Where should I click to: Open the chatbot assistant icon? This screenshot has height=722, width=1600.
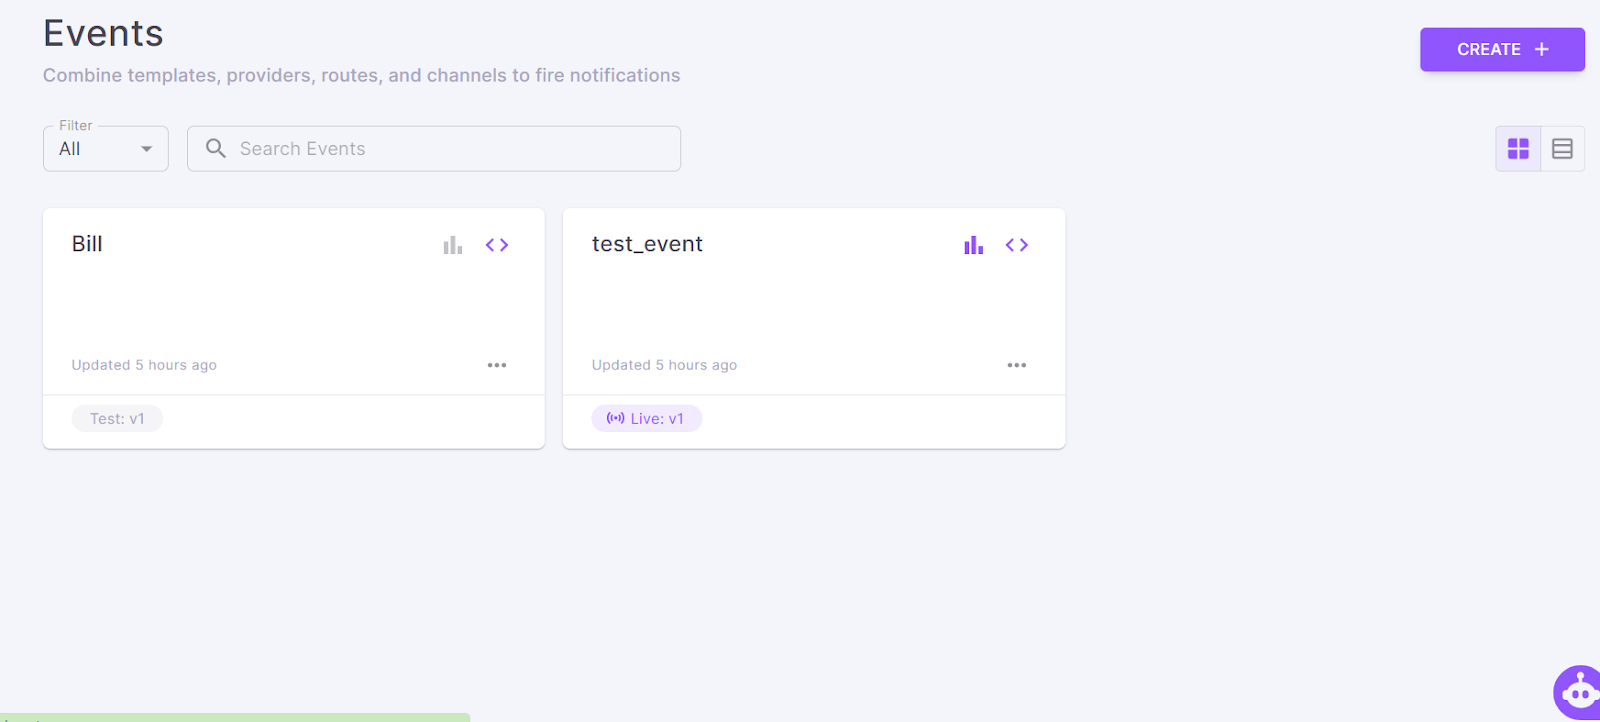coord(1578,691)
